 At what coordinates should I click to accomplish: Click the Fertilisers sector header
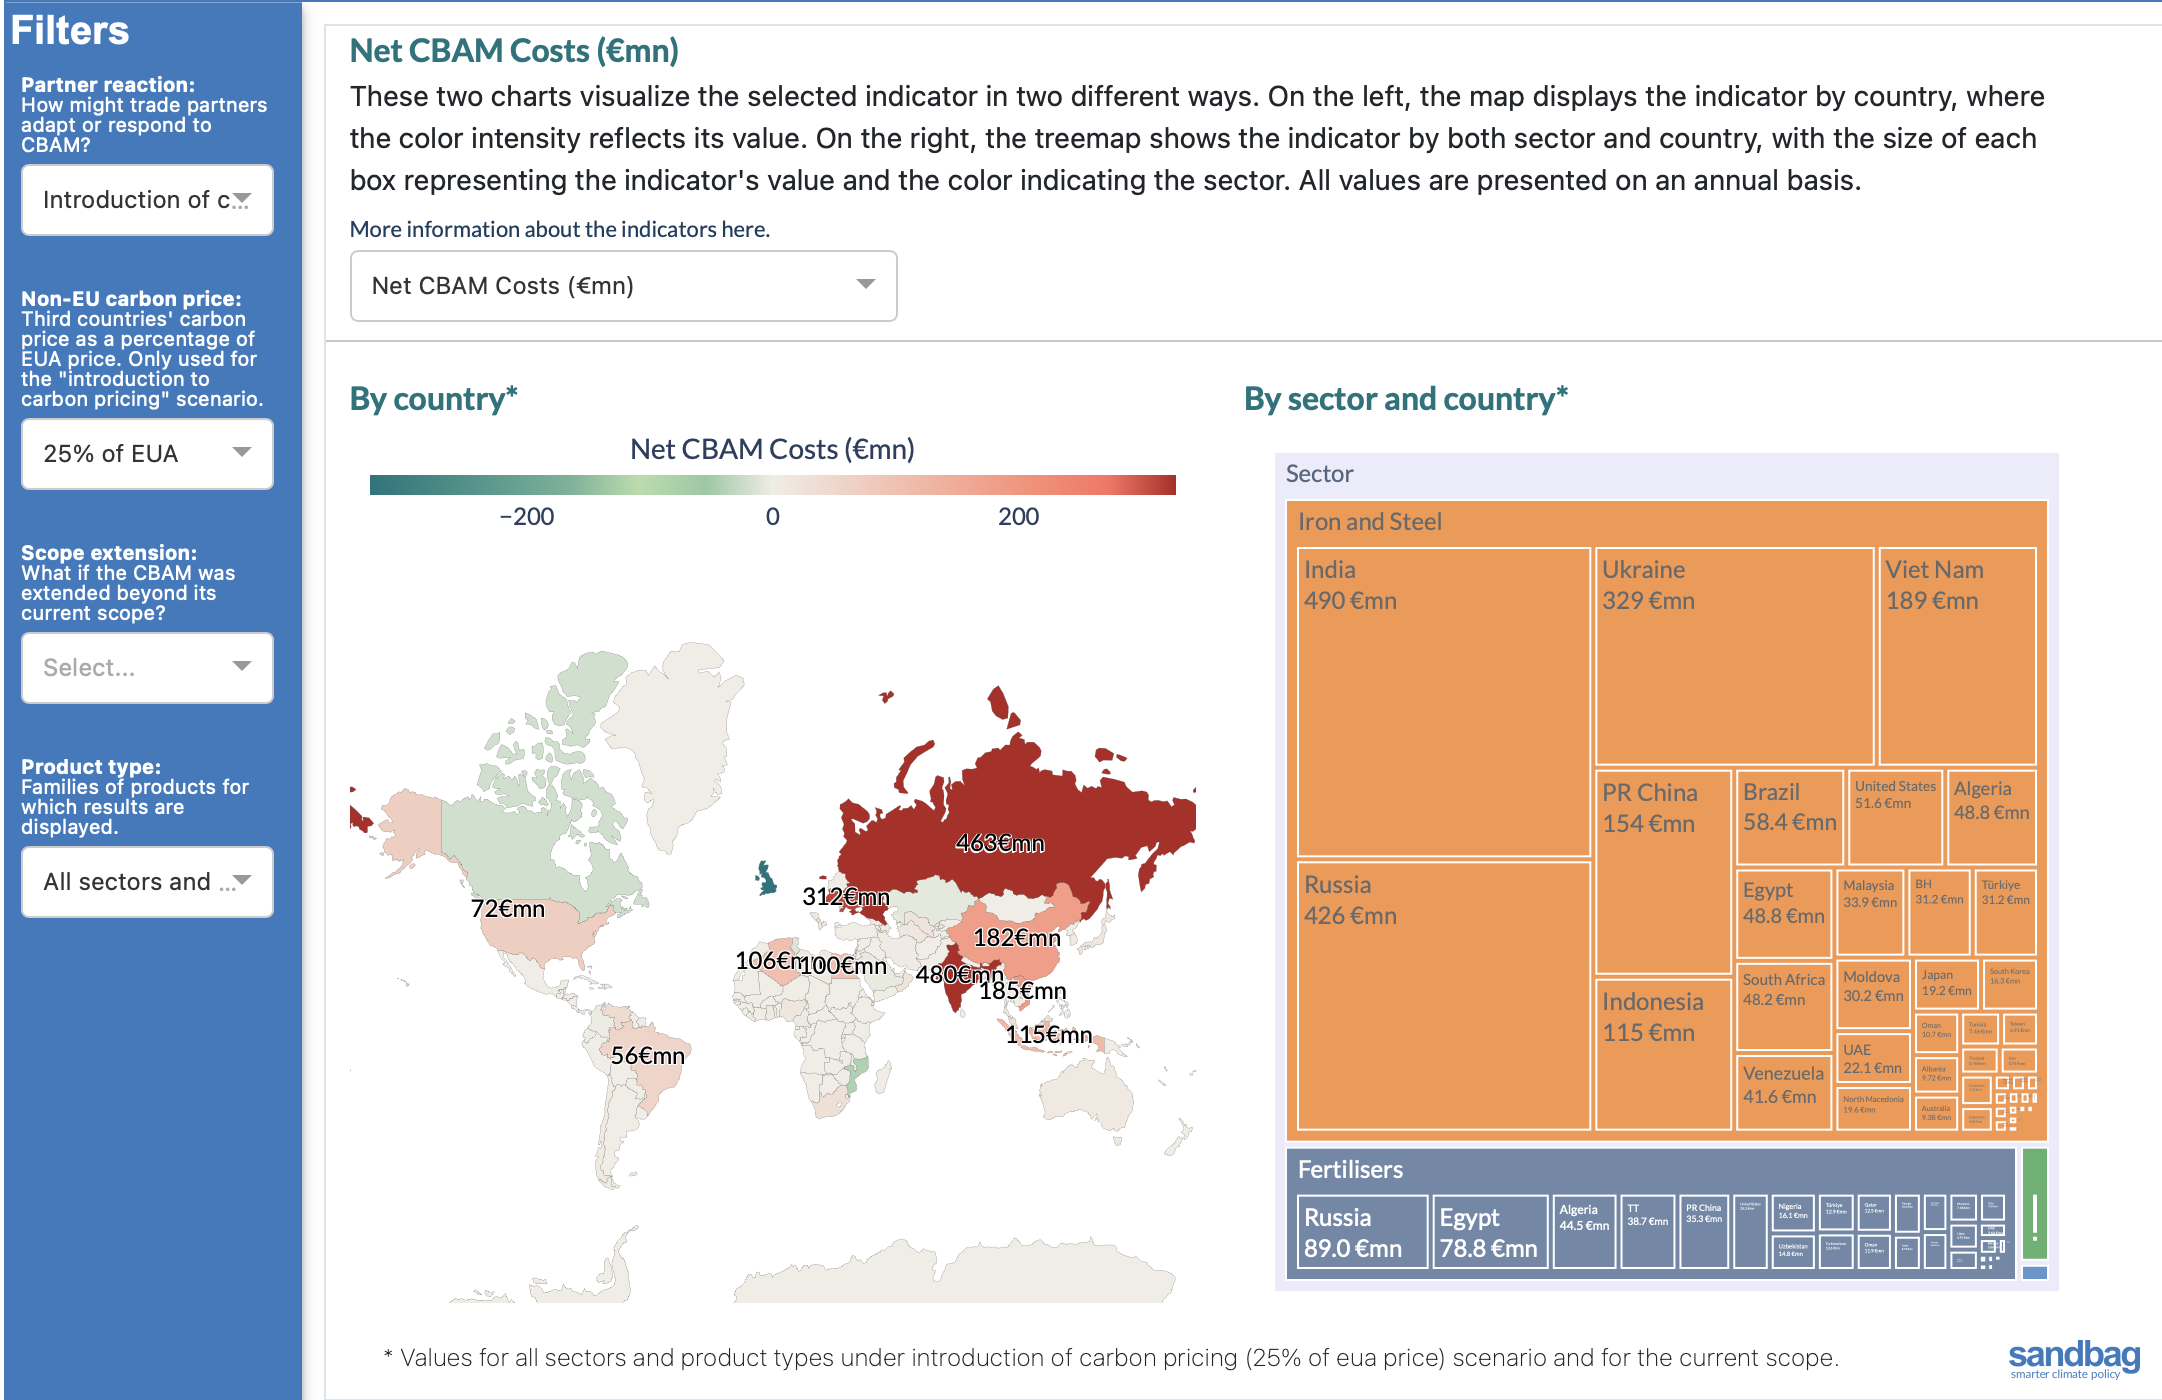pyautogui.click(x=1350, y=1169)
